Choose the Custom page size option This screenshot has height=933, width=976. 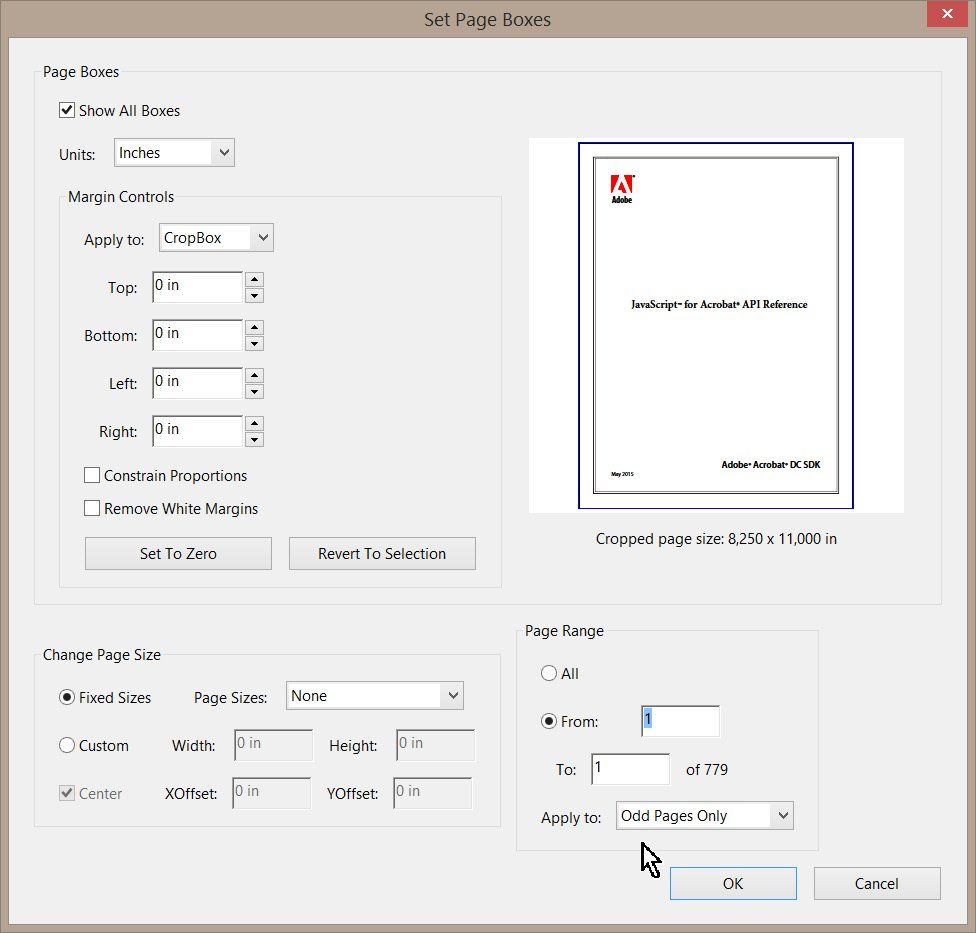point(68,746)
